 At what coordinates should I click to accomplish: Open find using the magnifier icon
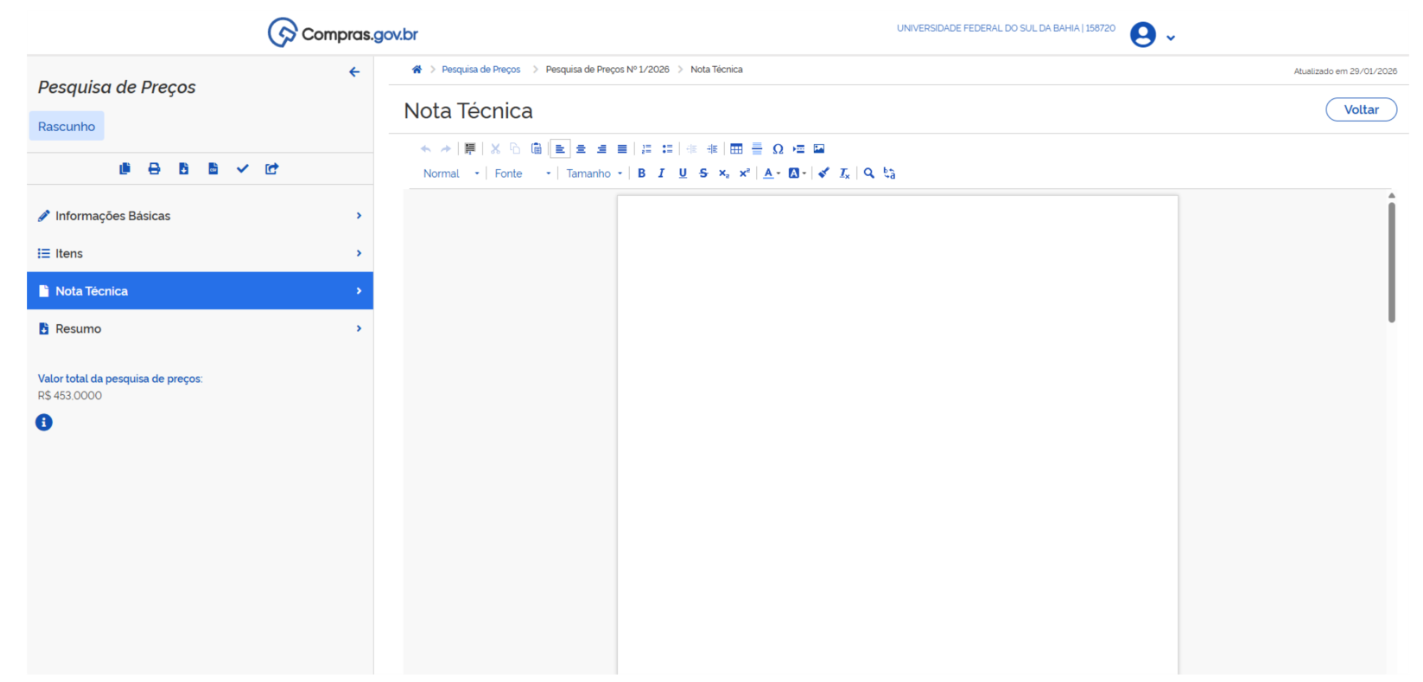(869, 173)
